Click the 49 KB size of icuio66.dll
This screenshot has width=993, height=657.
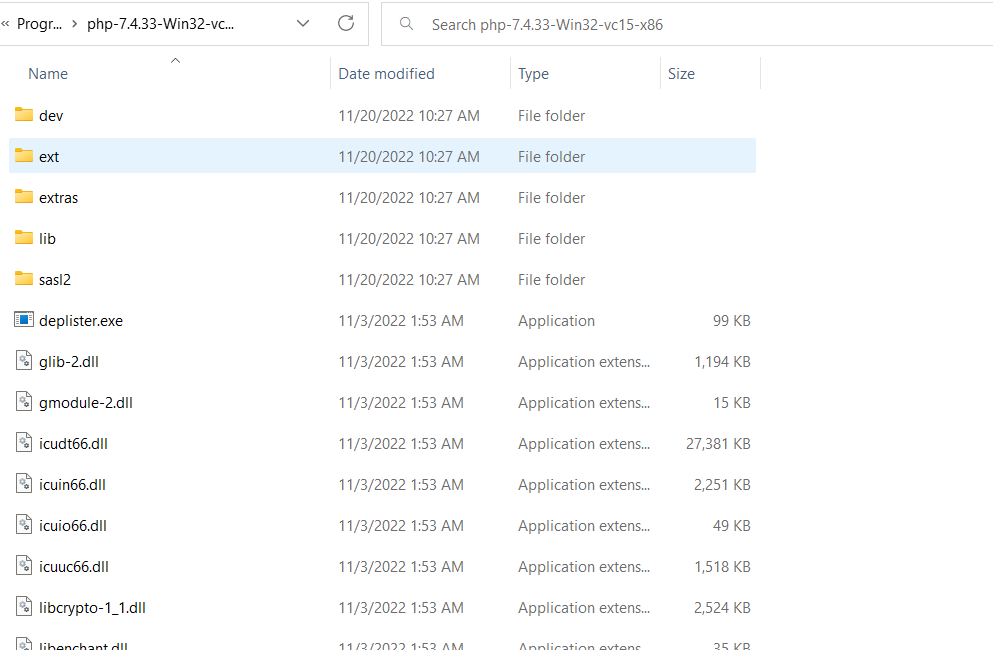coord(731,525)
